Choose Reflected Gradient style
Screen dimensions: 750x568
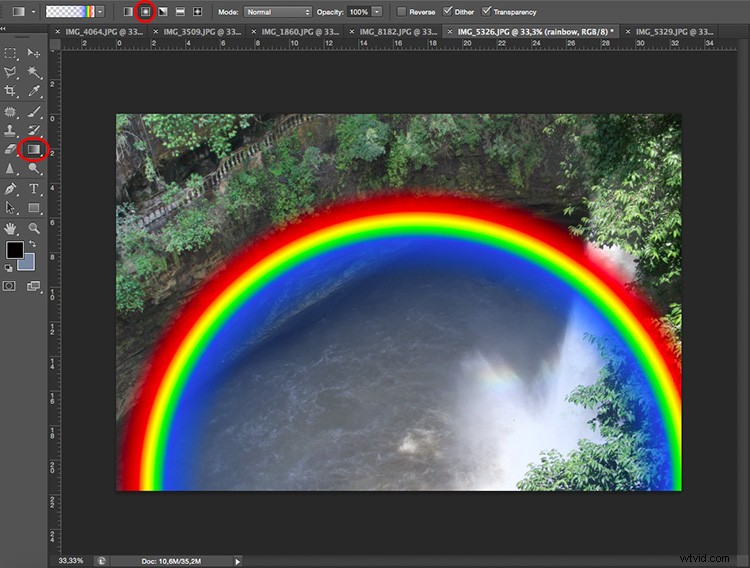(x=180, y=11)
